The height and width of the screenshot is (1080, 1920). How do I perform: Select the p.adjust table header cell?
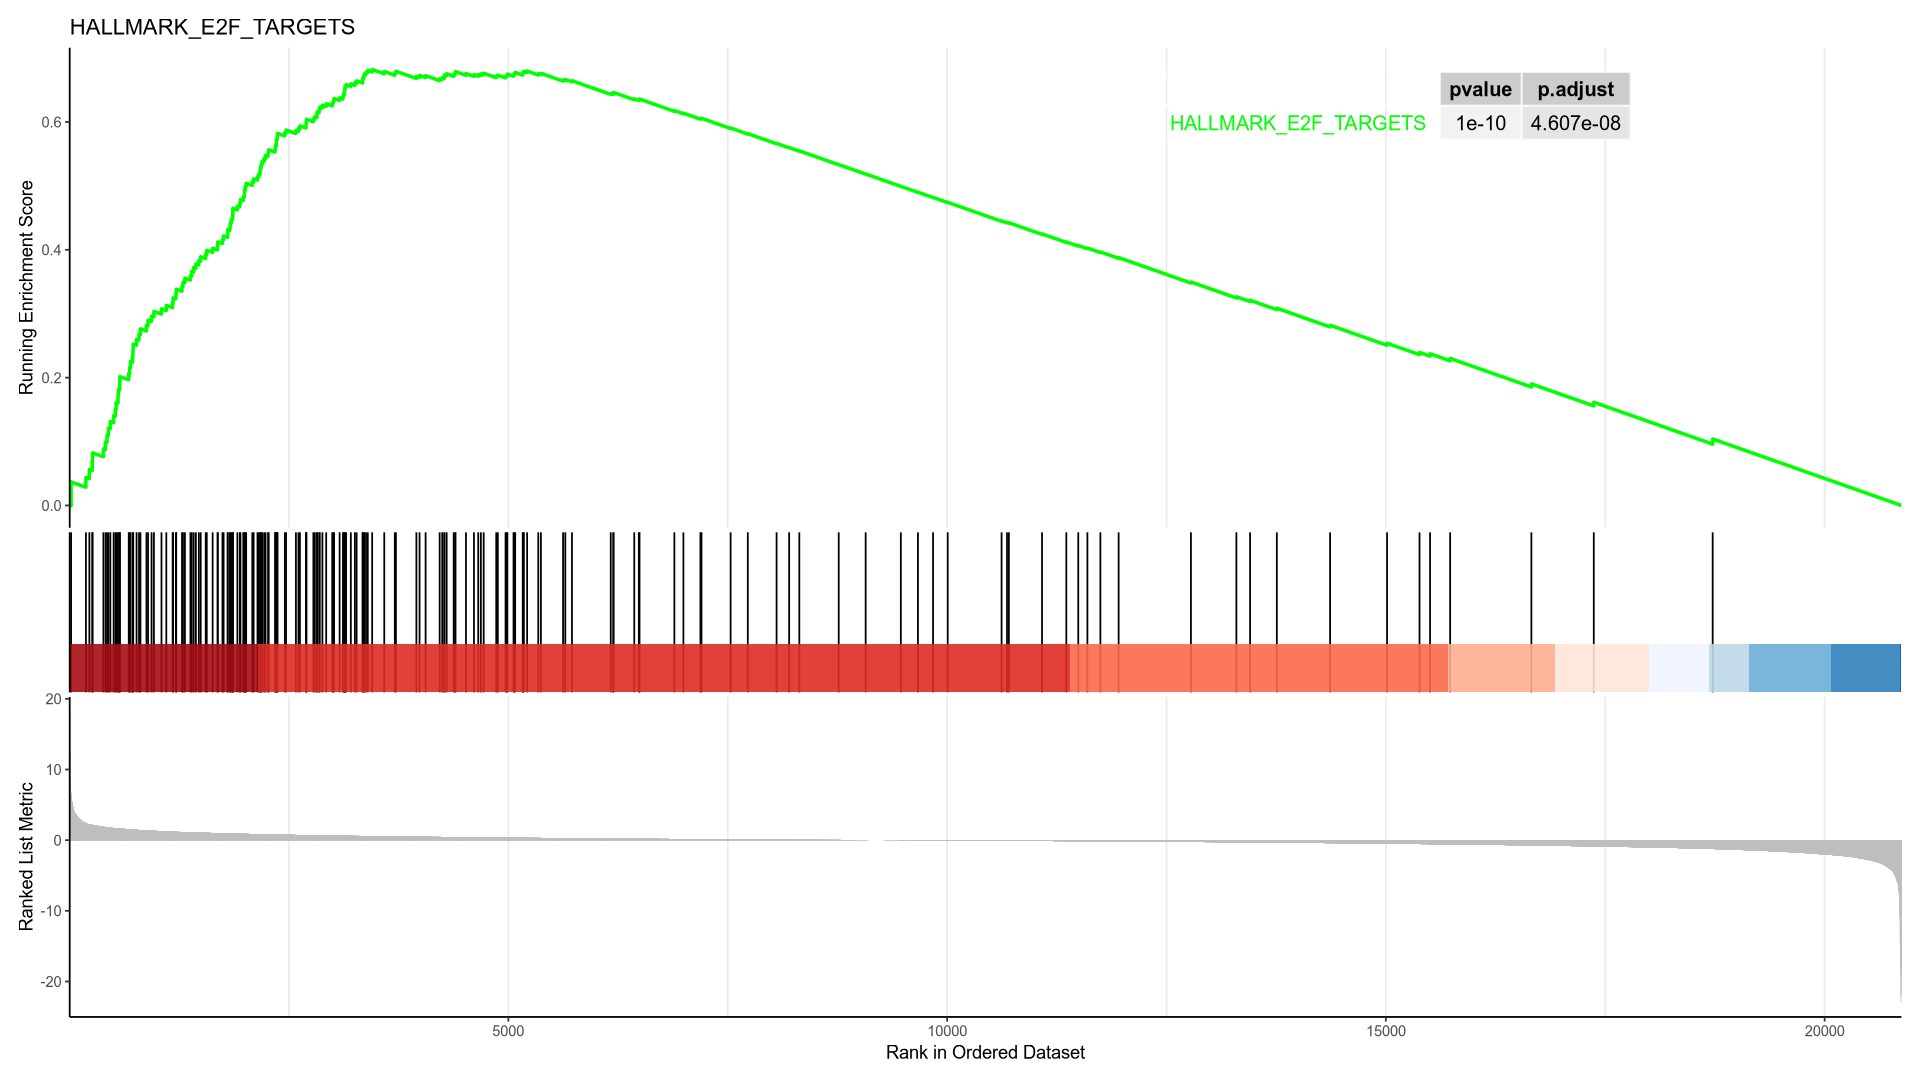(1575, 89)
